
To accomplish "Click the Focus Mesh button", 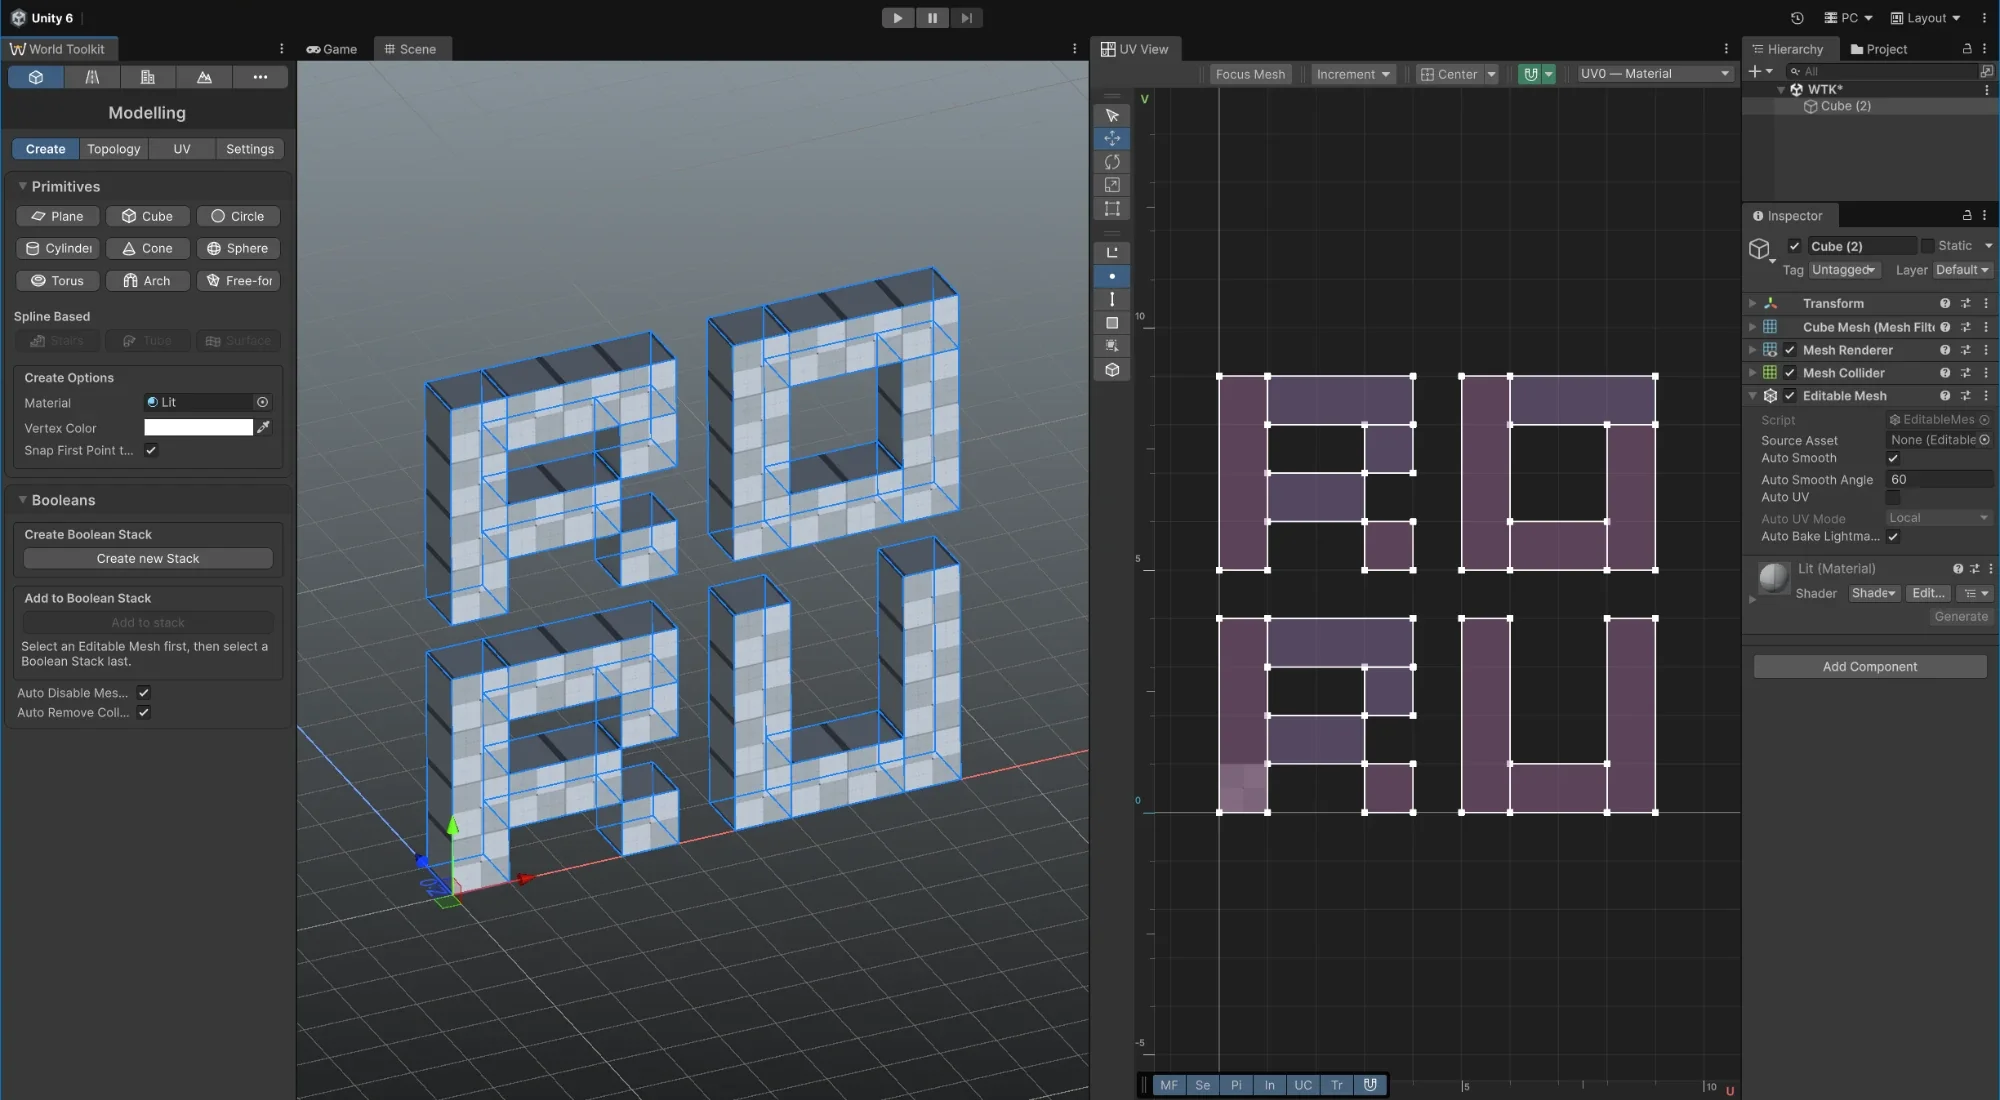I will [1250, 74].
